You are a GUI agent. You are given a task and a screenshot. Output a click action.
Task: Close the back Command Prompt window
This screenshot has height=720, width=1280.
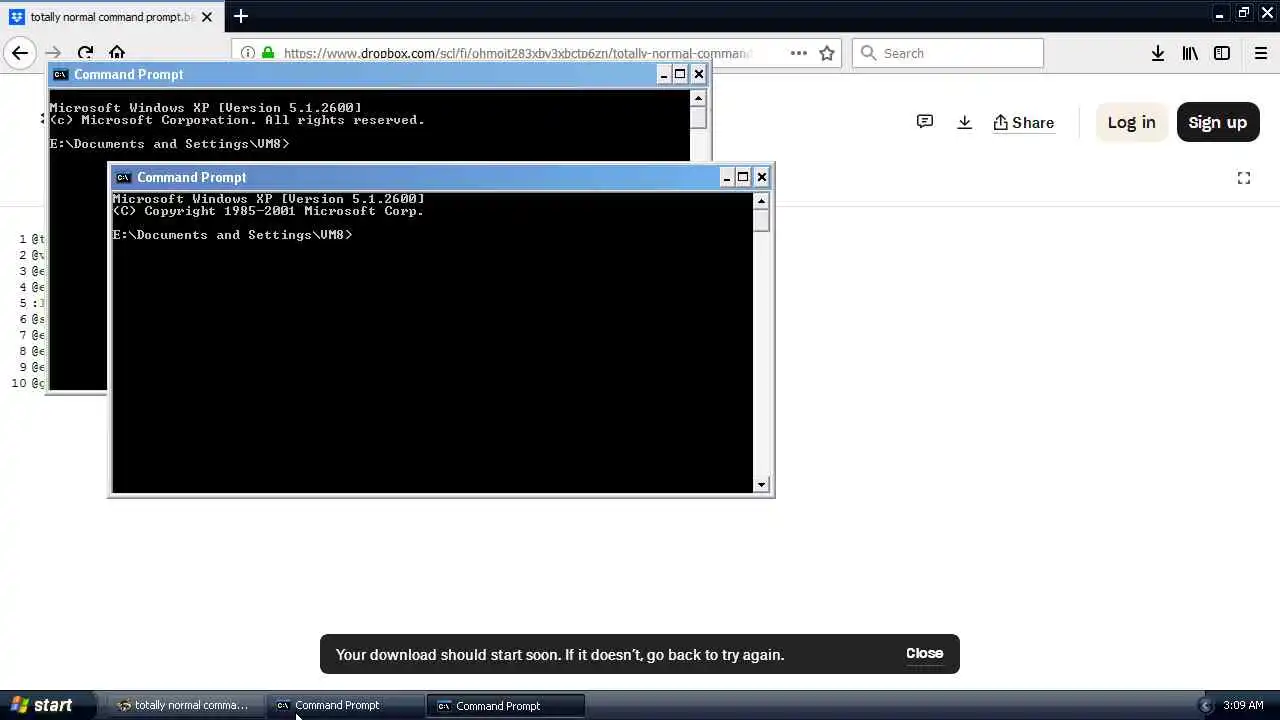pyautogui.click(x=698, y=74)
